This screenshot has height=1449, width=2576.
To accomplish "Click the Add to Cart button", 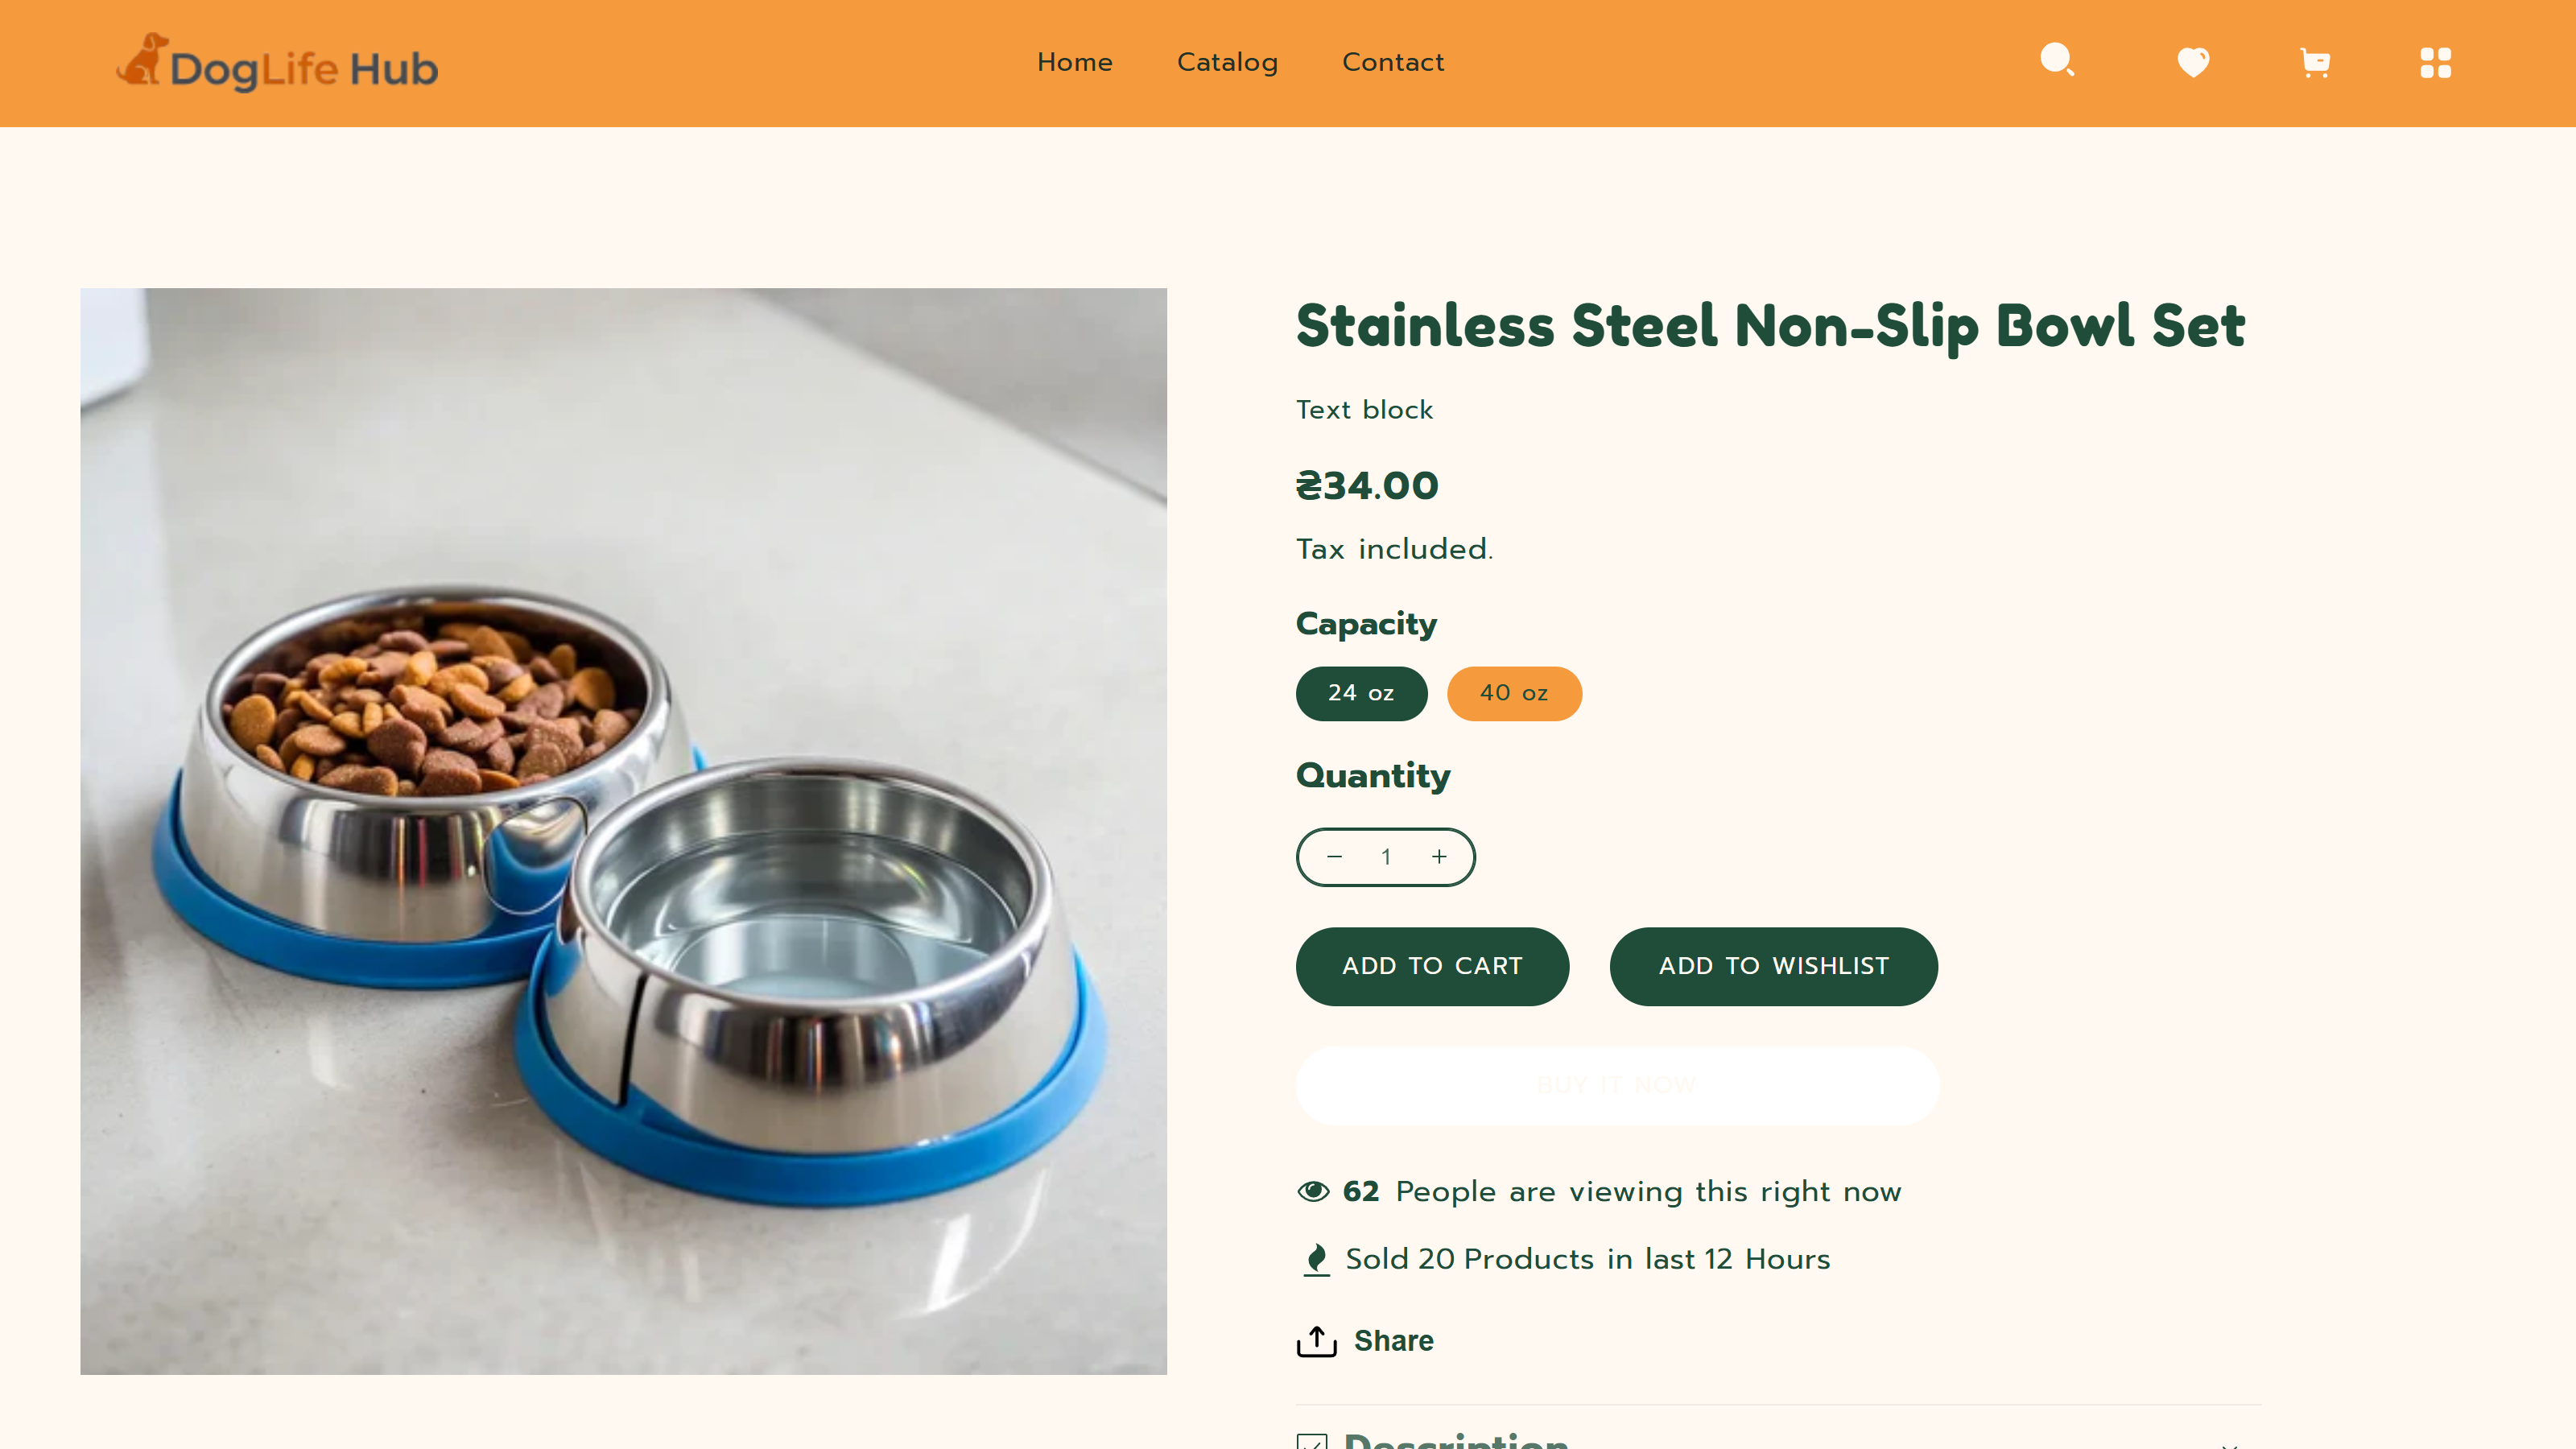I will coord(1432,966).
